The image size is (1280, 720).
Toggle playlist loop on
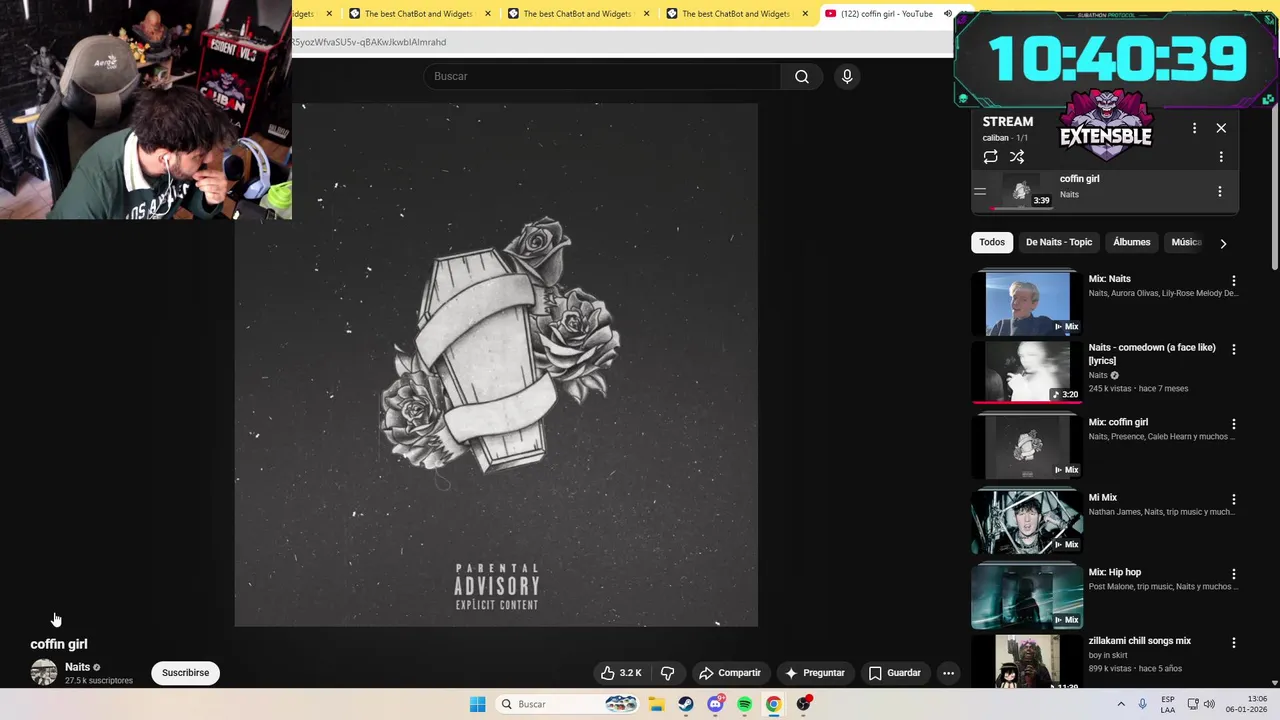point(990,157)
